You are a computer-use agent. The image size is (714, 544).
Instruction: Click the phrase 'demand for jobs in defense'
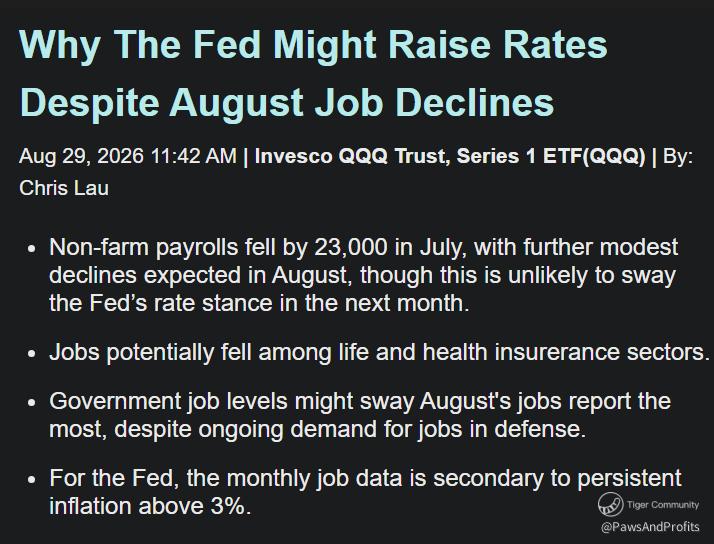(x=437, y=429)
